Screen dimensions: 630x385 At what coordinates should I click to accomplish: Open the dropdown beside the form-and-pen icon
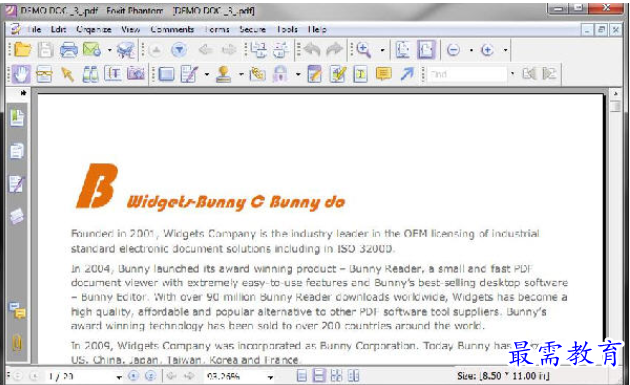tap(207, 74)
